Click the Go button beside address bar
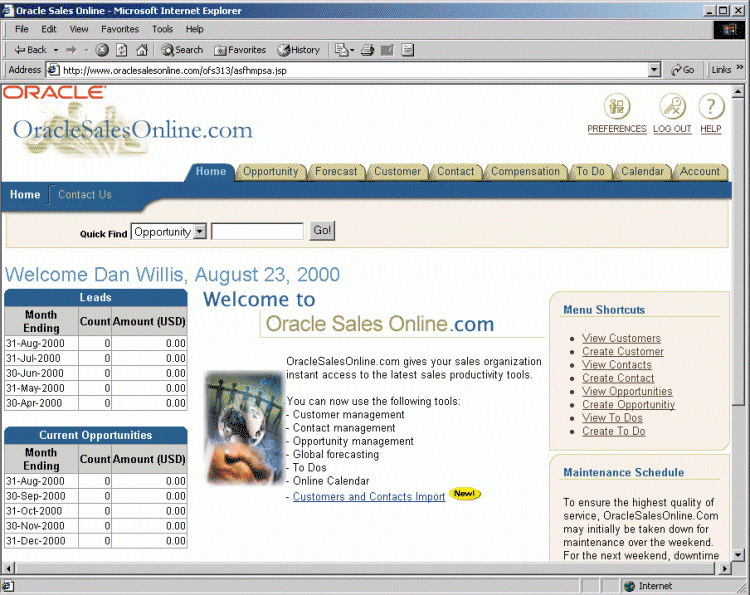750x595 pixels. pos(683,70)
